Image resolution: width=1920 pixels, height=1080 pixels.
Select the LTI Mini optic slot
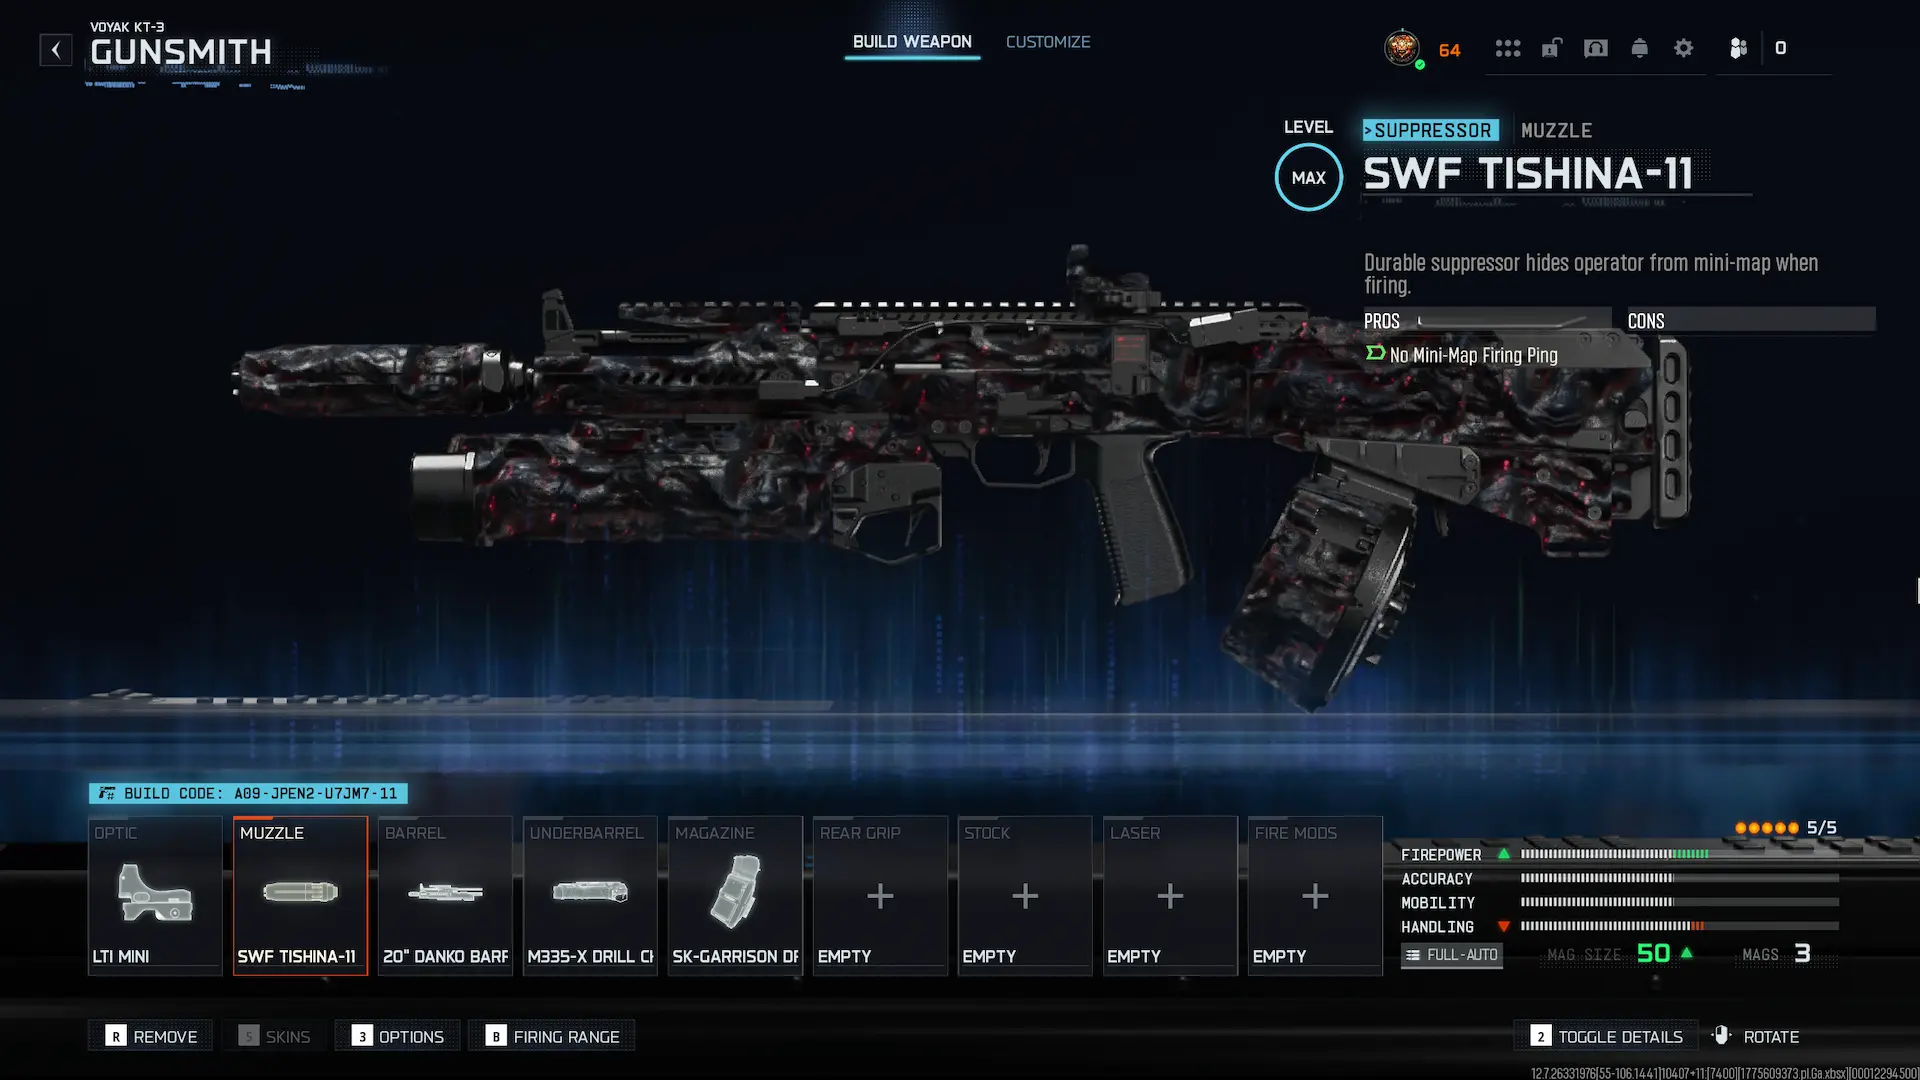coord(155,895)
